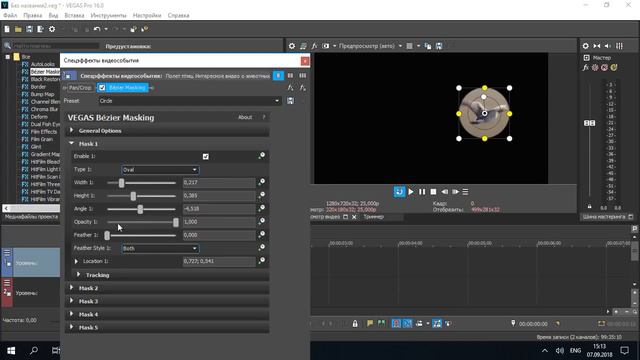Screen dimensions: 640x360
Task: Open preview properties gear icon
Action: click(x=292, y=46)
